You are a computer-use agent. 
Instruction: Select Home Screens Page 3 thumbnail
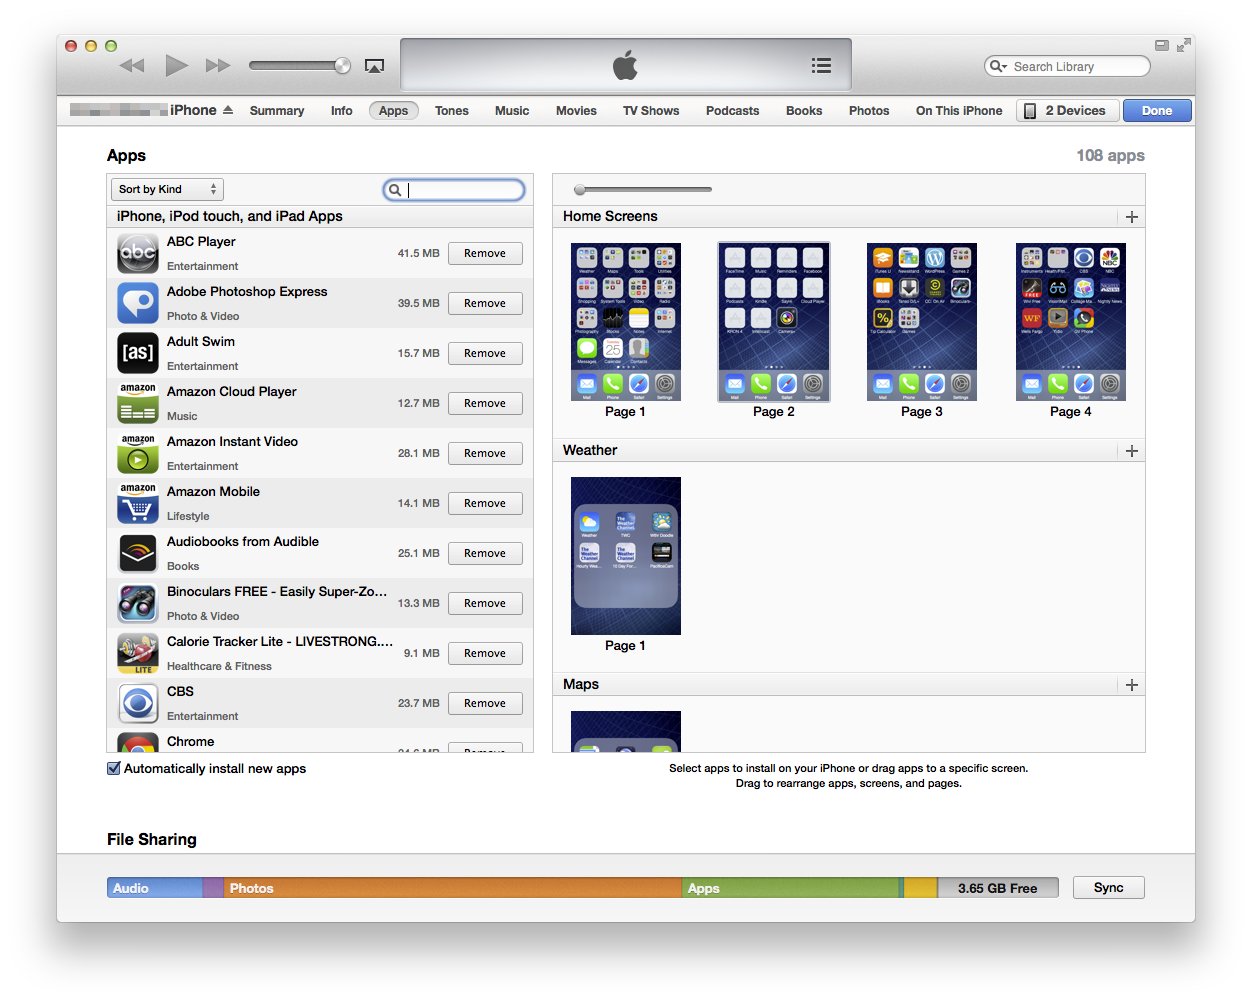(x=922, y=322)
